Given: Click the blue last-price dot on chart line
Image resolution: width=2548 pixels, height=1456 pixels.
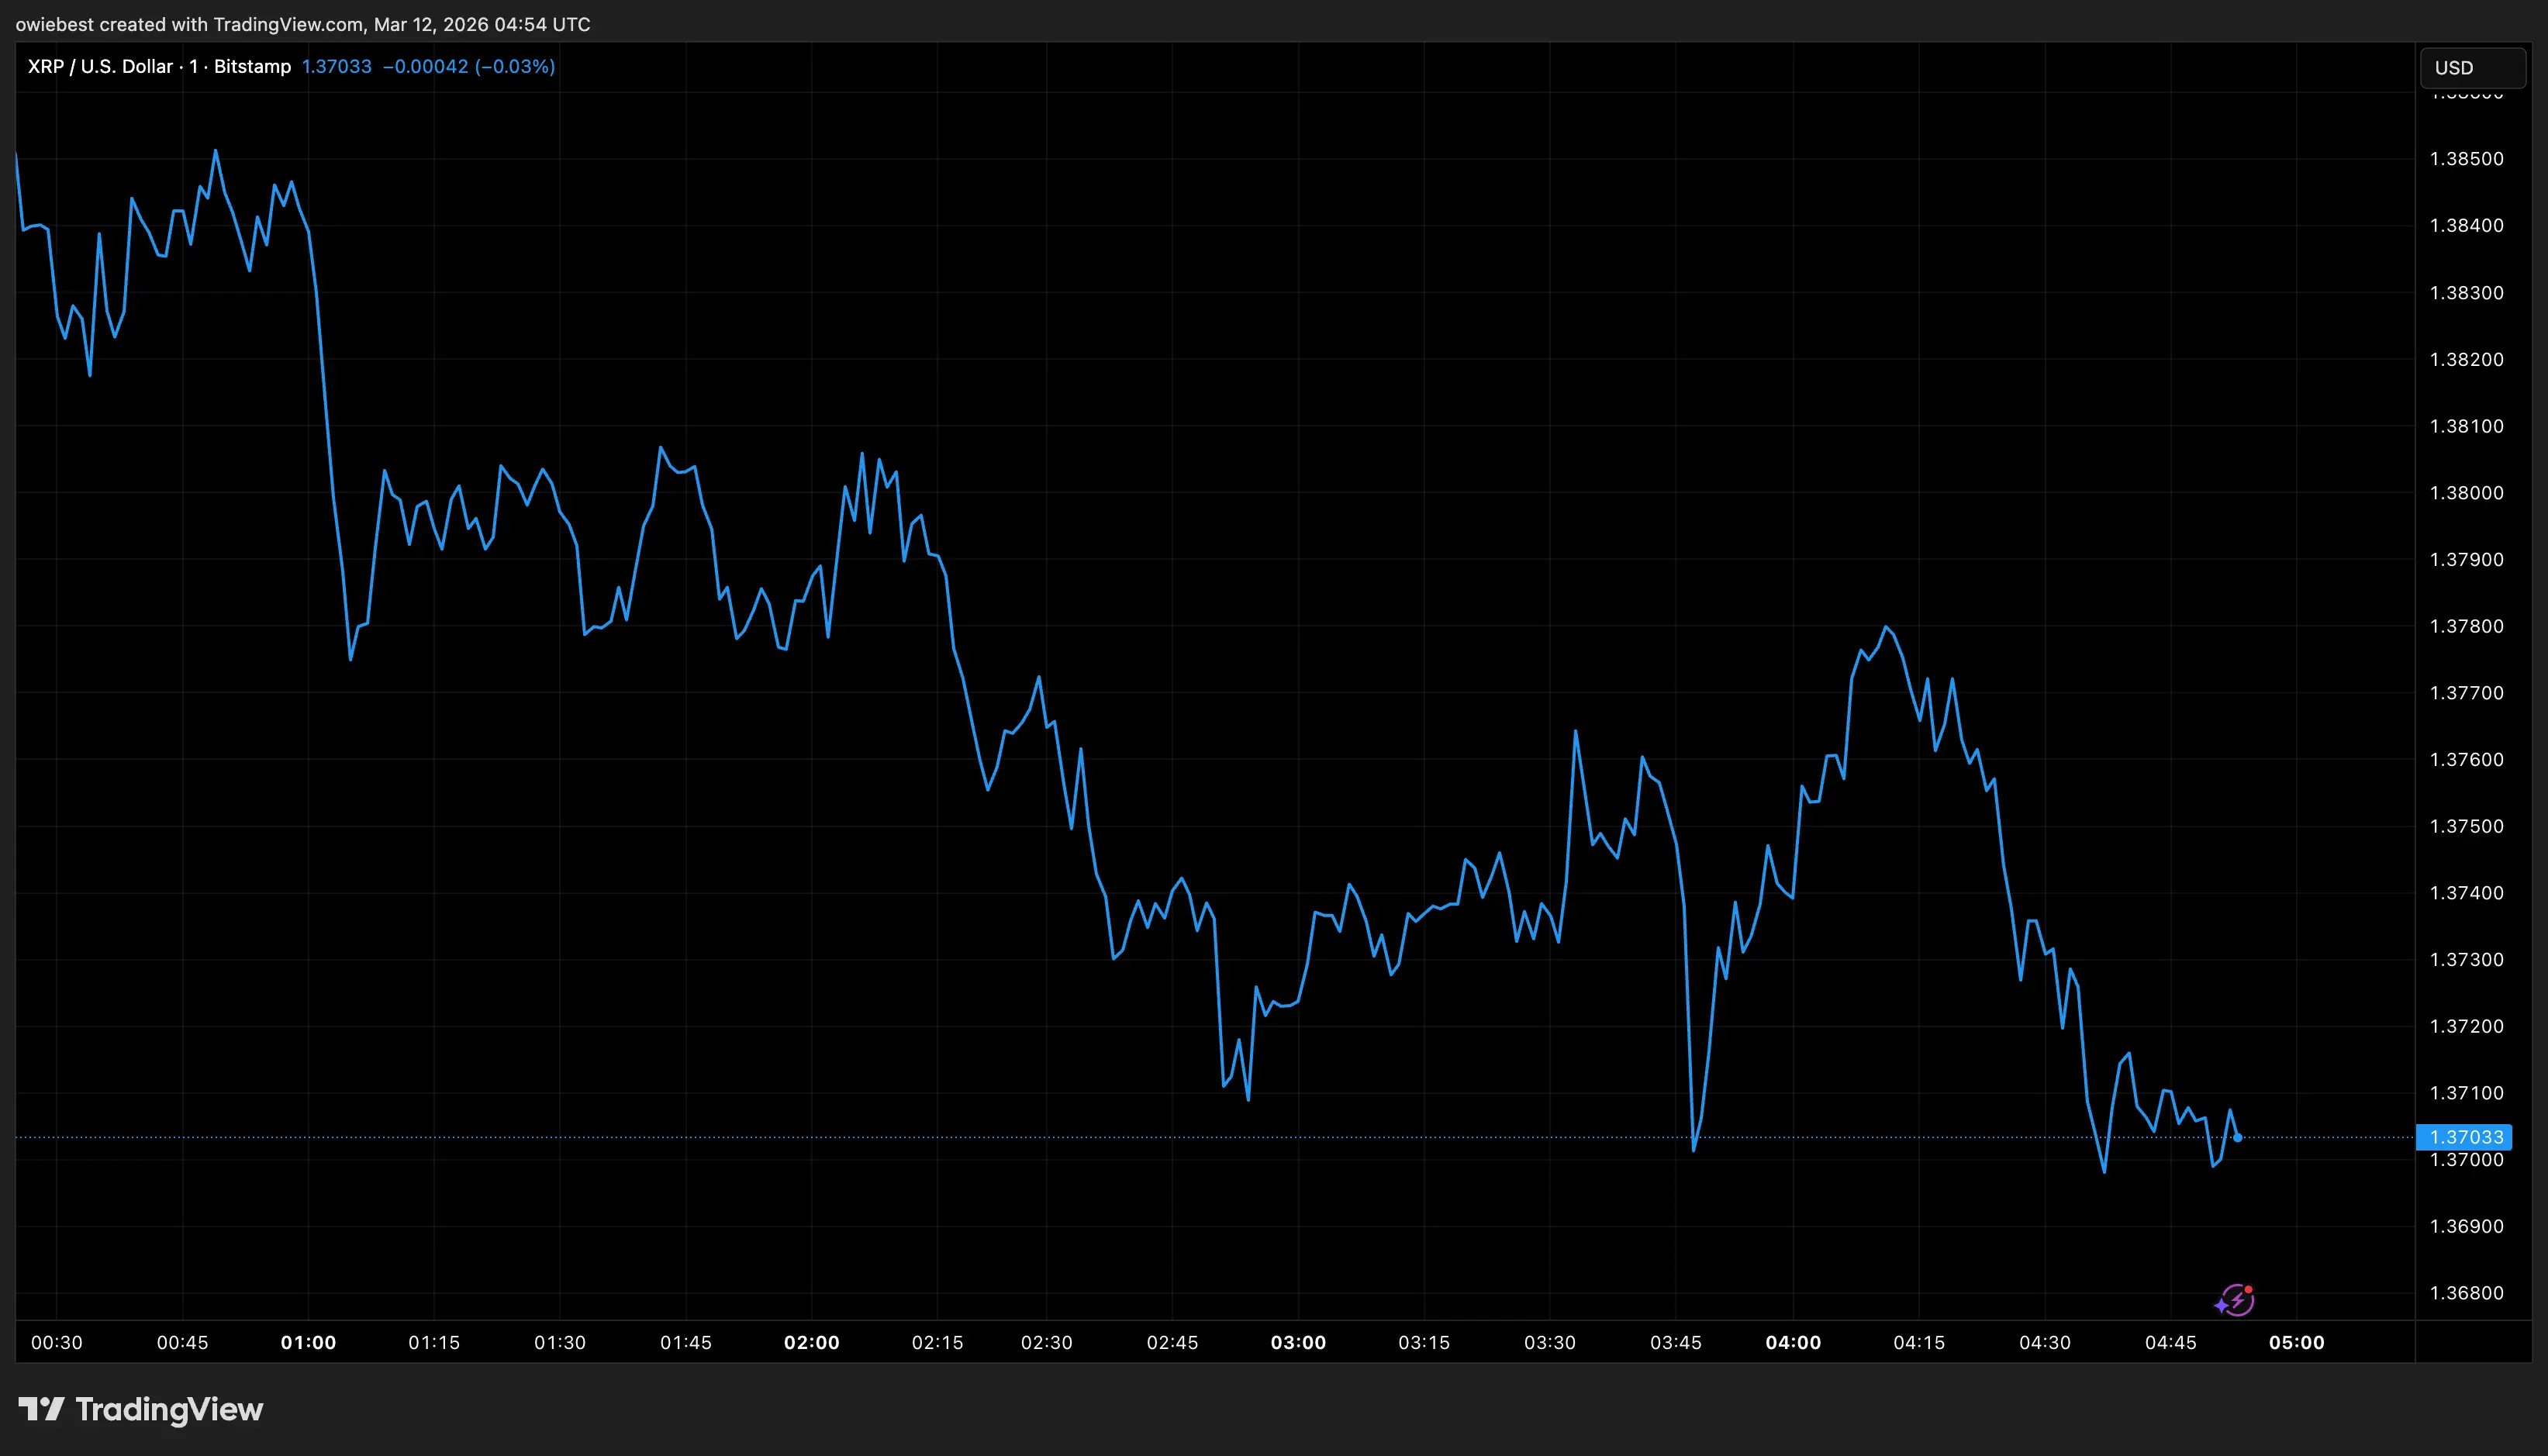Looking at the screenshot, I should click(x=2237, y=1138).
